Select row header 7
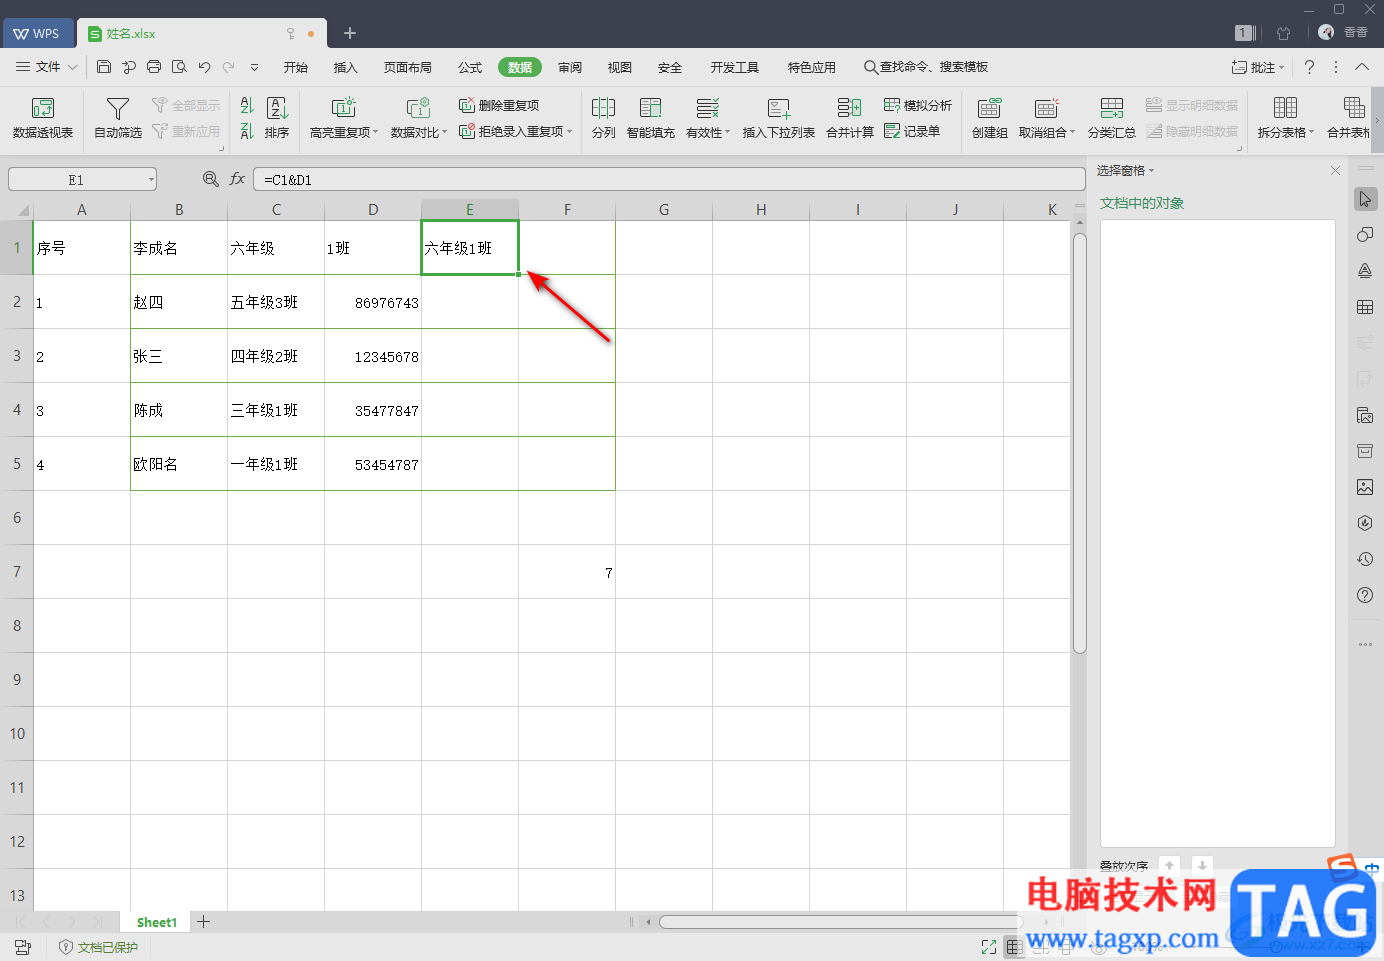 pos(17,572)
